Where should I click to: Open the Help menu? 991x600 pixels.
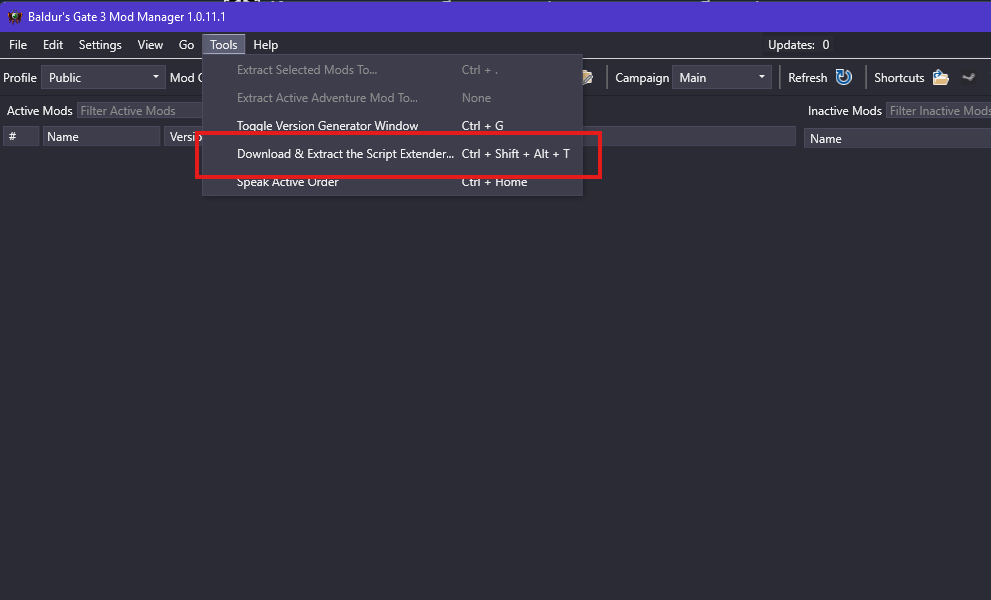(x=265, y=45)
